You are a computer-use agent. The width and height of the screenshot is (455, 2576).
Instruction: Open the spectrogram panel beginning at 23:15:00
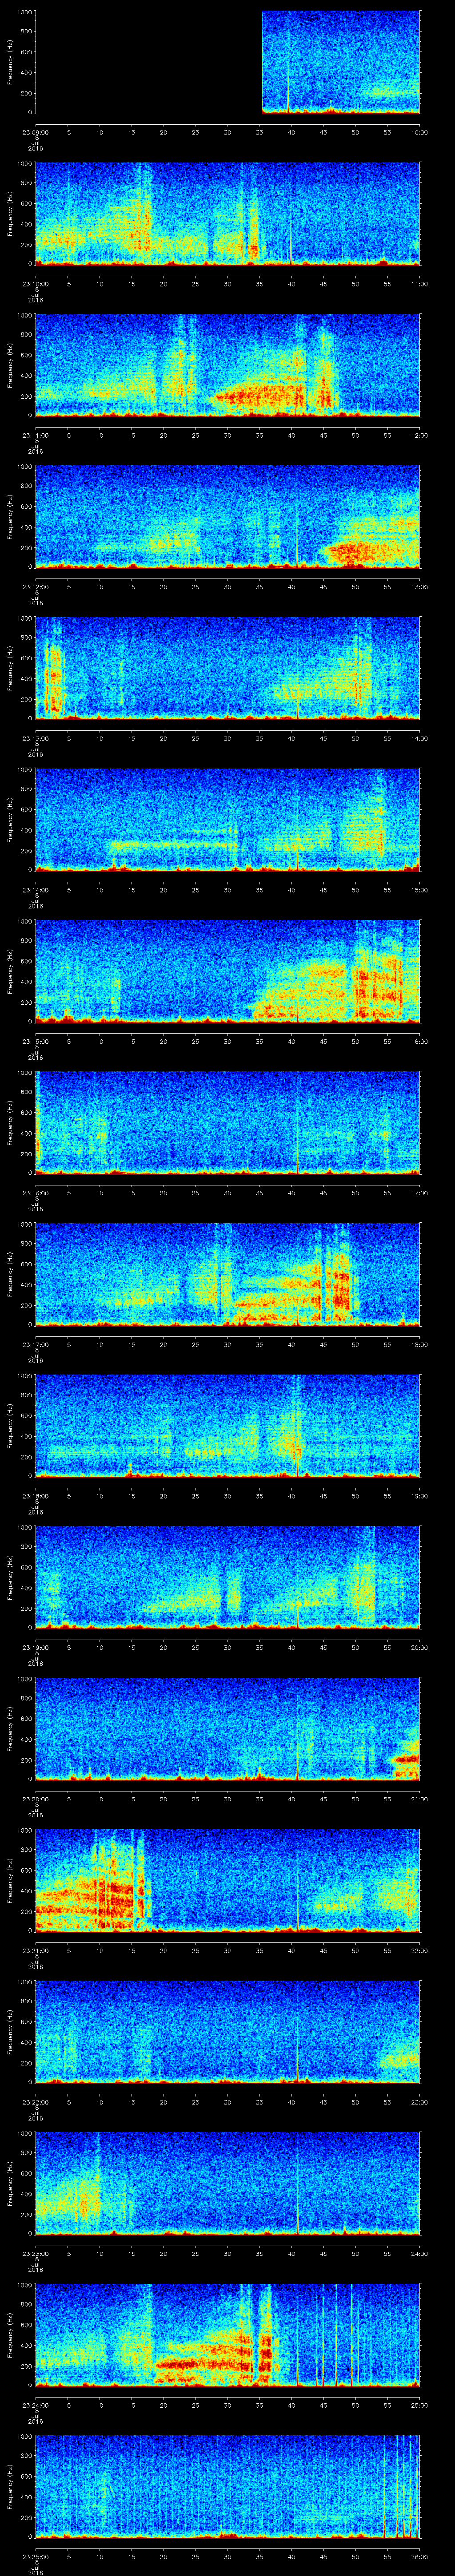228,971
